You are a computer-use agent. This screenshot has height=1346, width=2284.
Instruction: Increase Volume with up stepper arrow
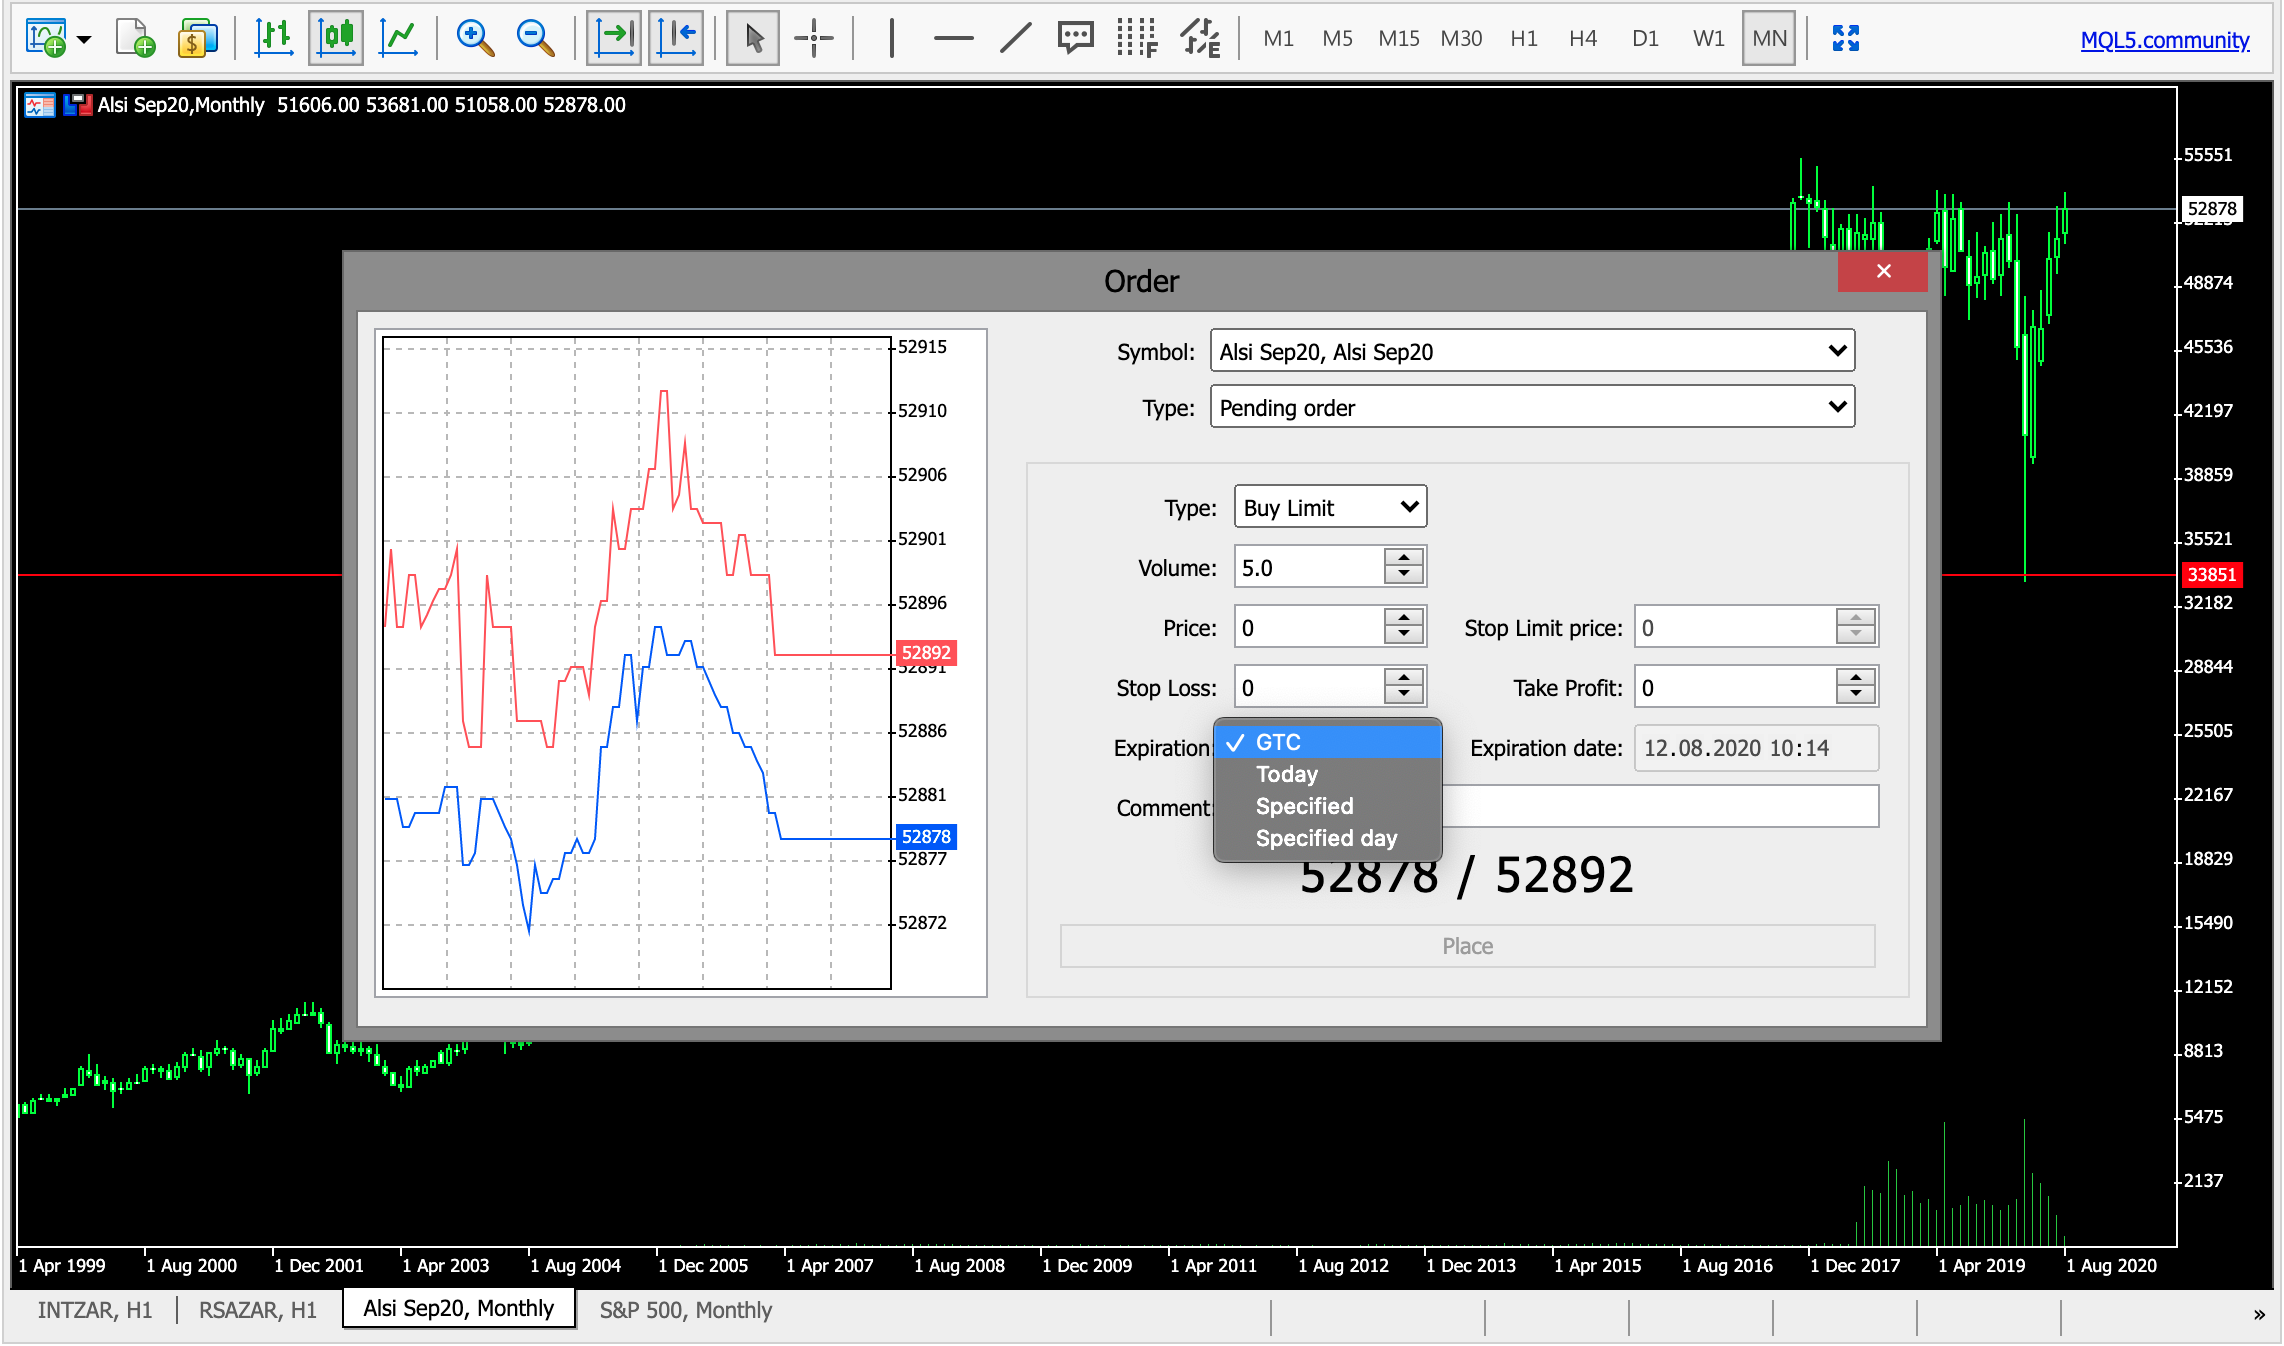coord(1404,558)
